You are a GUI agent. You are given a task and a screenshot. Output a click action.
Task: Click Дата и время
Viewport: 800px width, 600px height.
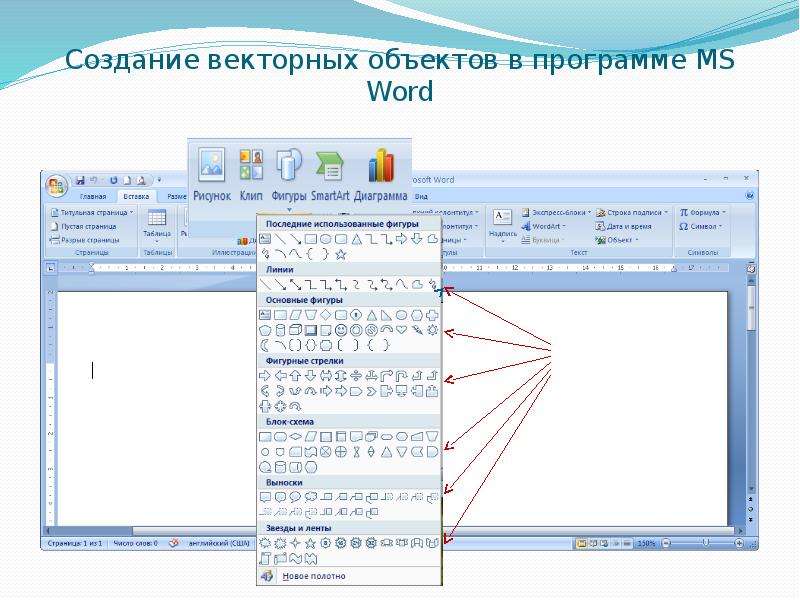(623, 226)
